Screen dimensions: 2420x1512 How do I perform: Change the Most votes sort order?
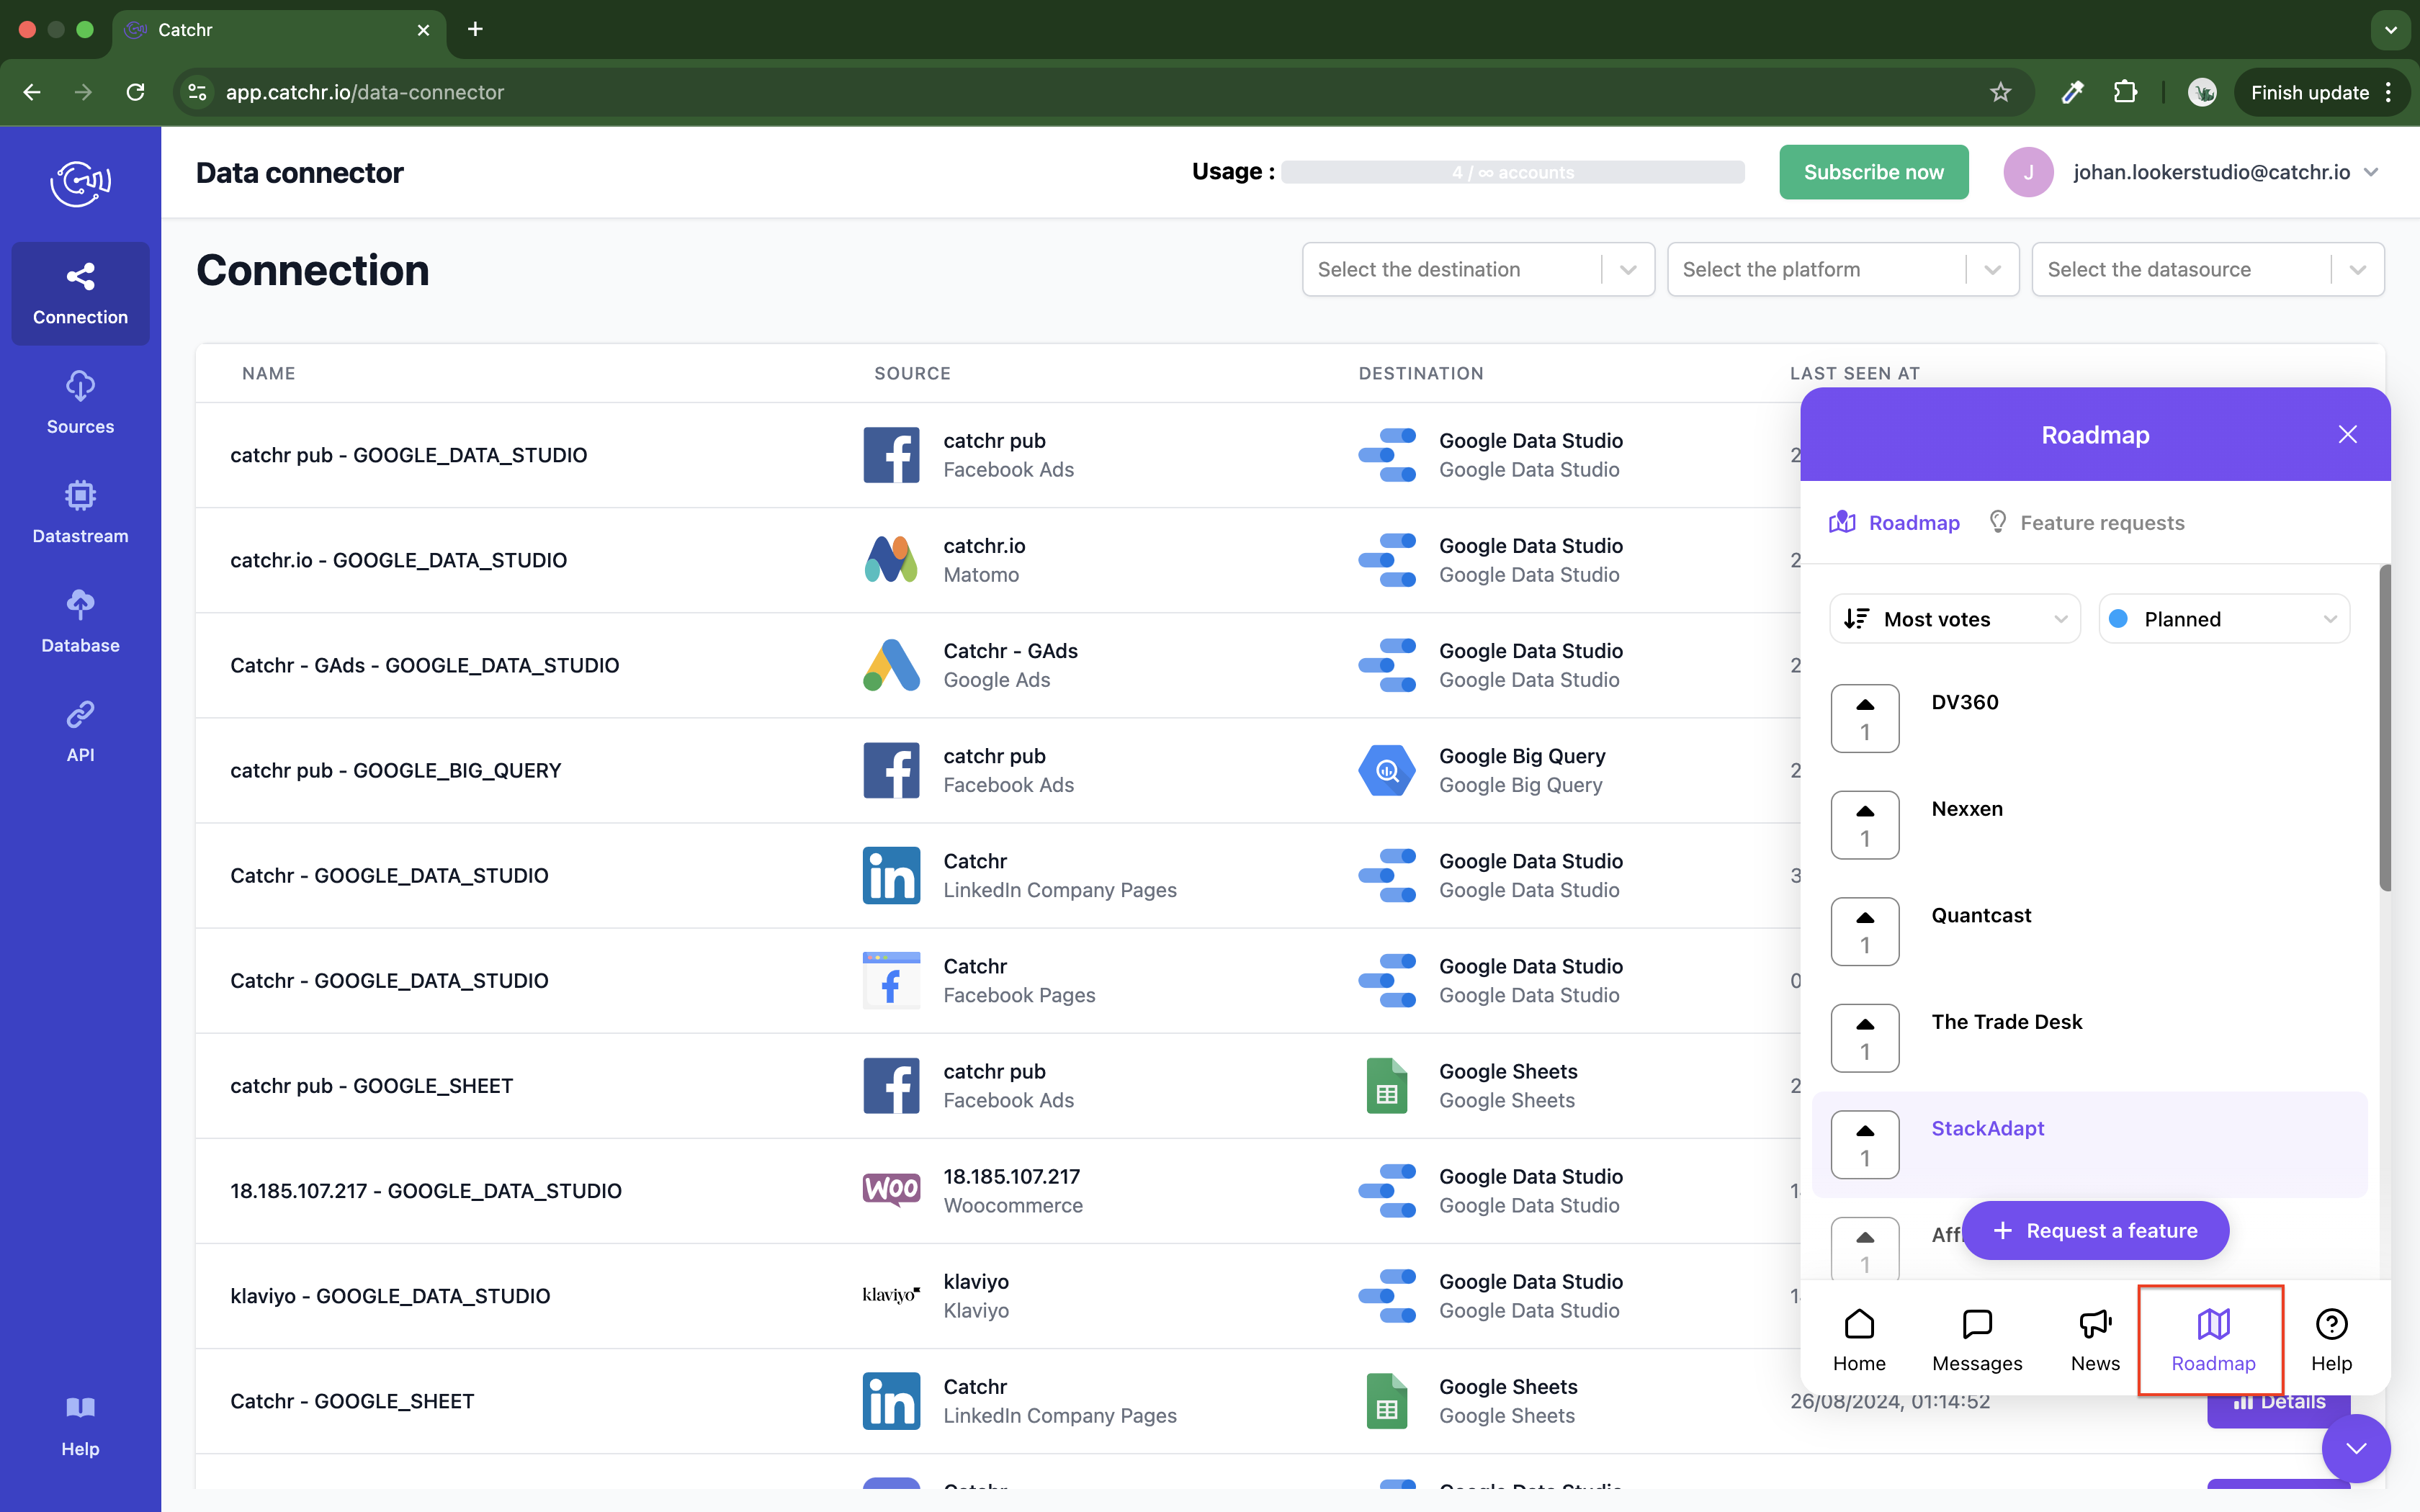1955,619
